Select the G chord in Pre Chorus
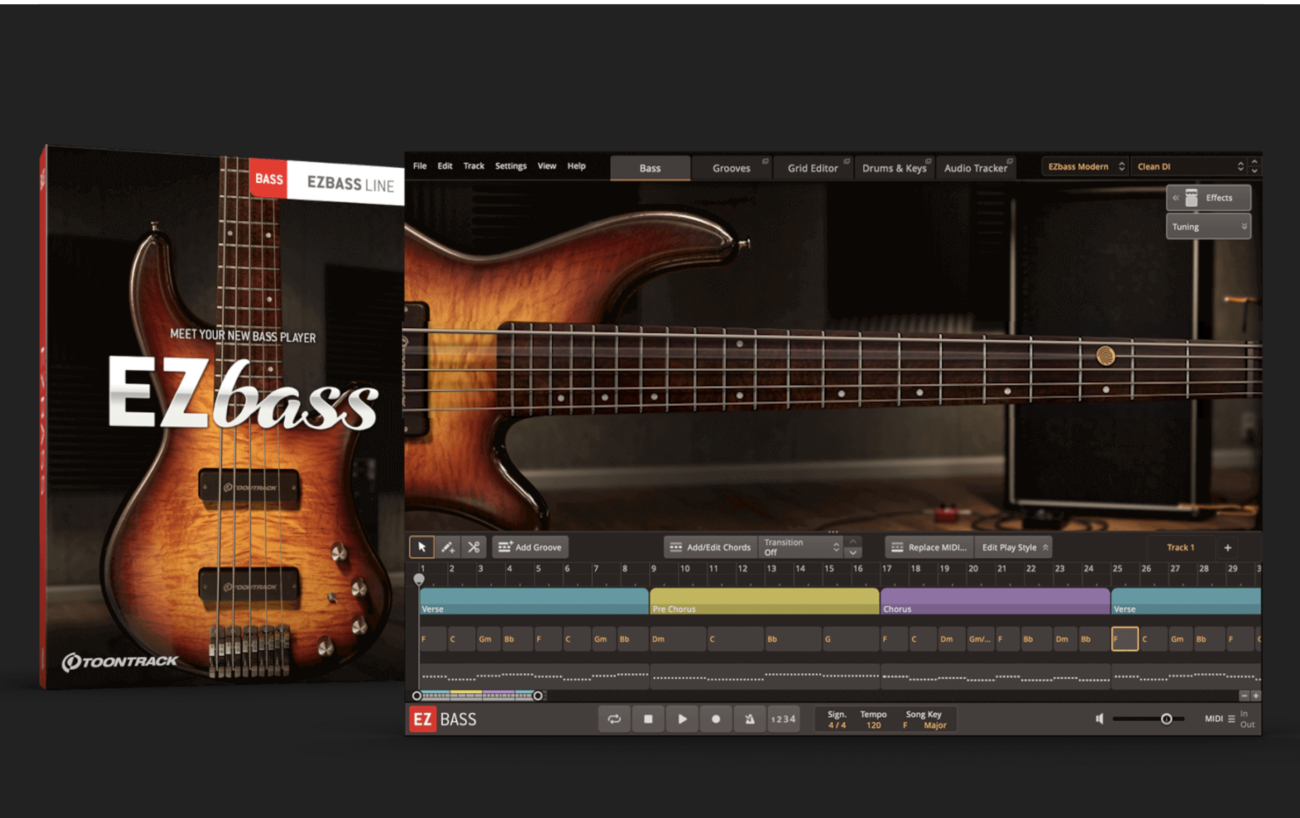This screenshot has height=818, width=1300. tap(850, 638)
